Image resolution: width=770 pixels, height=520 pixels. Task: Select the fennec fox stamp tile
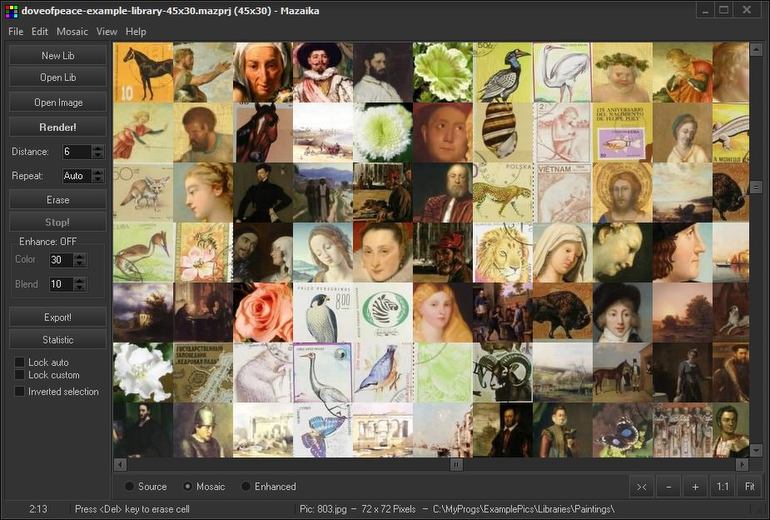[143, 192]
